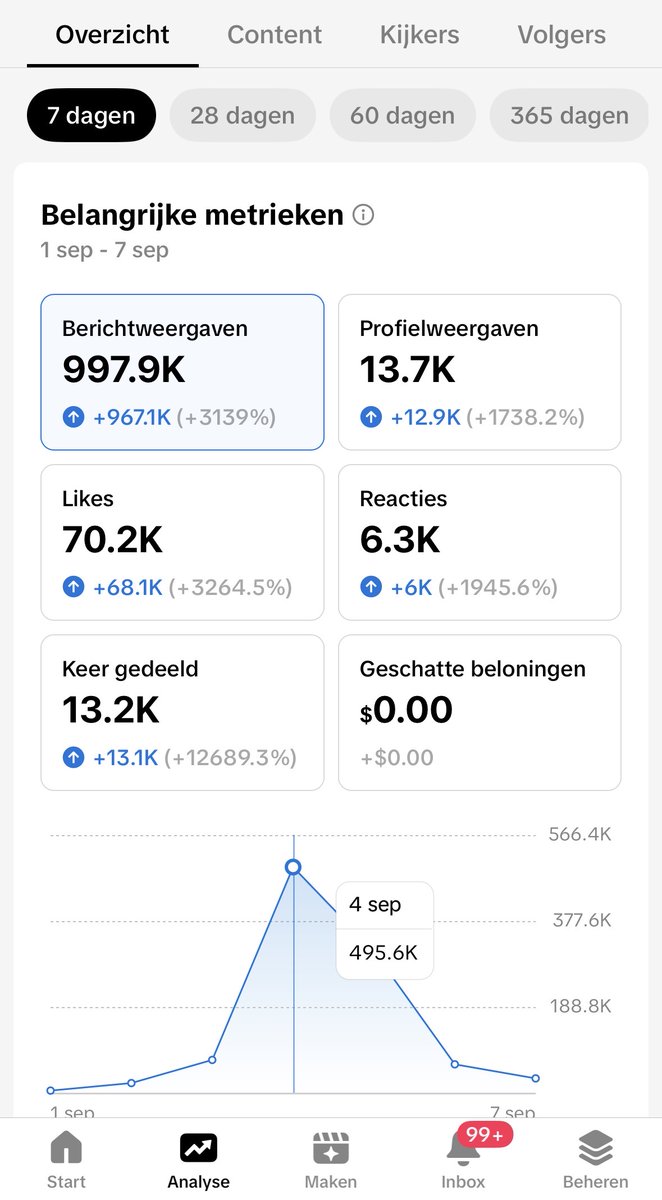The image size is (662, 1200).
Task: Click the up-arrow icon beside +12.9K
Action: coord(371,417)
